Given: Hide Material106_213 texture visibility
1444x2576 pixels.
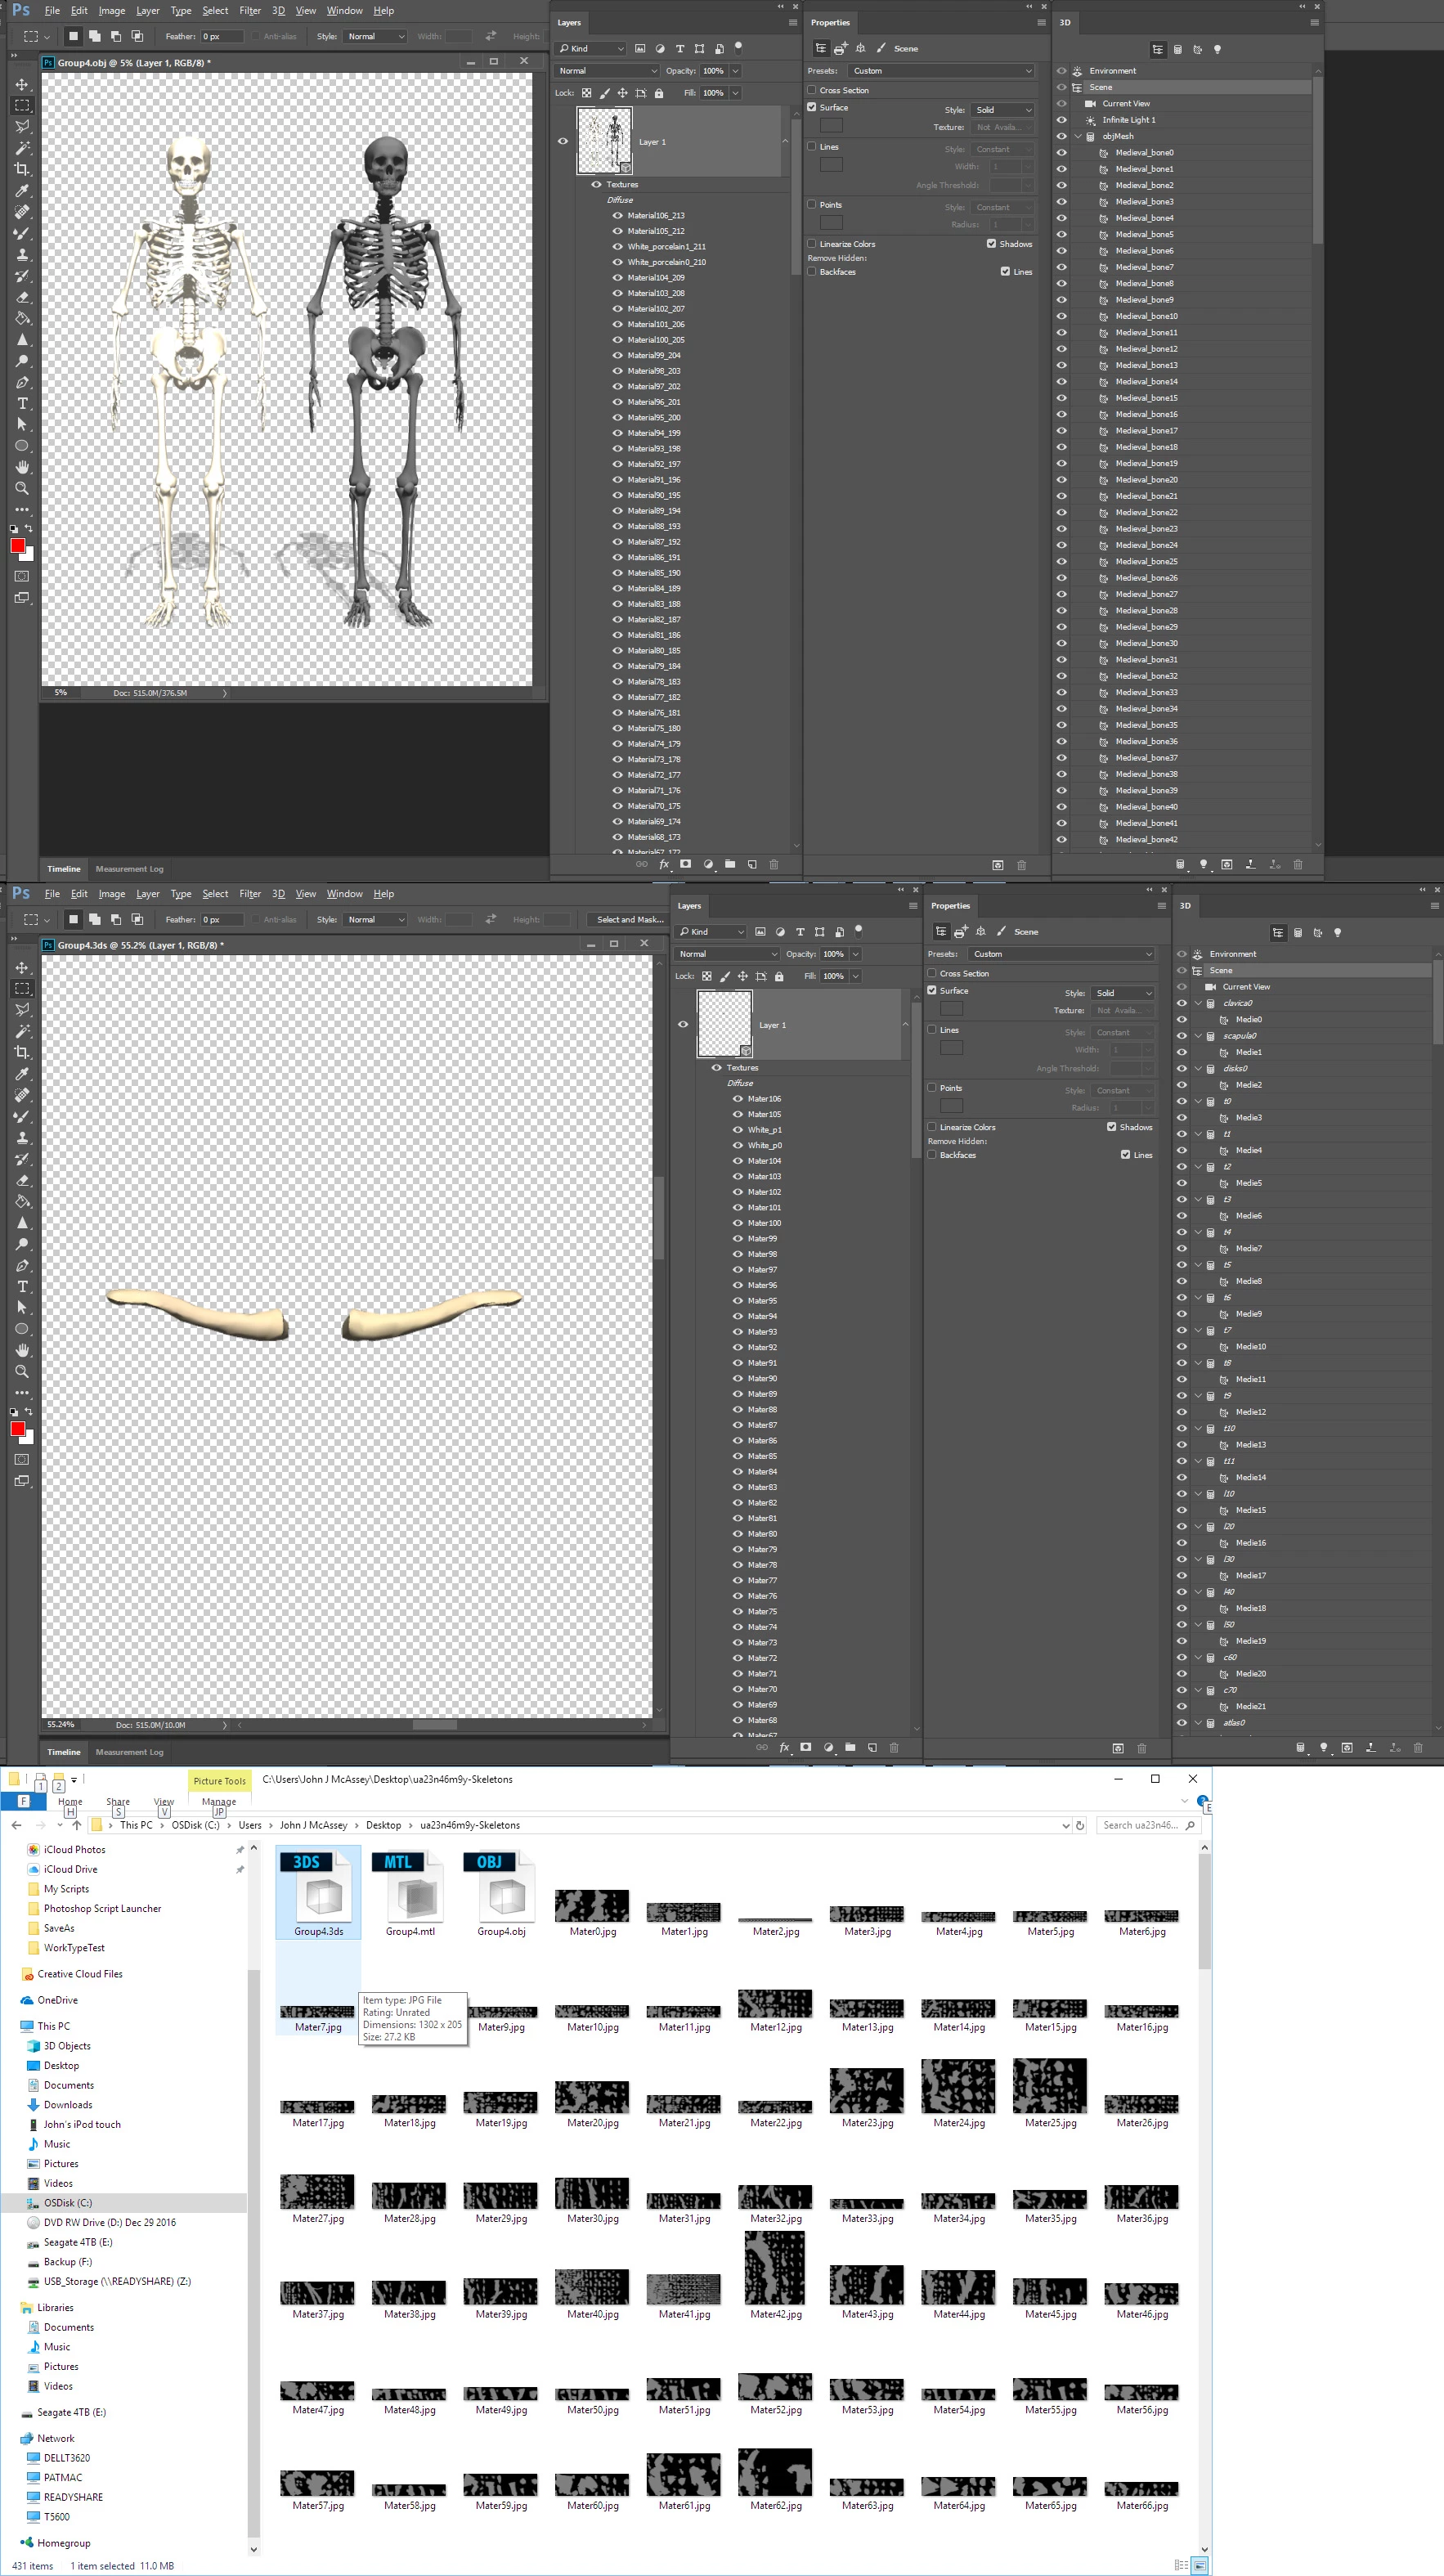Looking at the screenshot, I should pos(617,215).
